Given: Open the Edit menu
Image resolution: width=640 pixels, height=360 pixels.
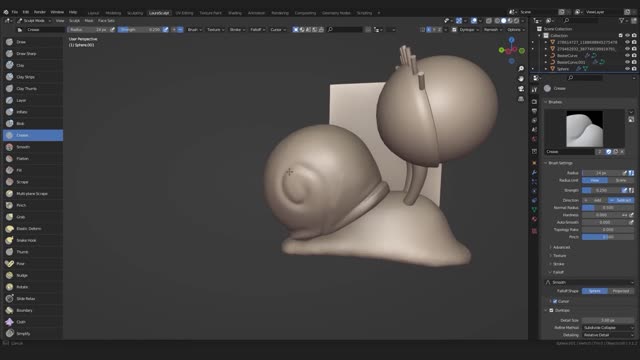Looking at the screenshot, I should click(26, 12).
